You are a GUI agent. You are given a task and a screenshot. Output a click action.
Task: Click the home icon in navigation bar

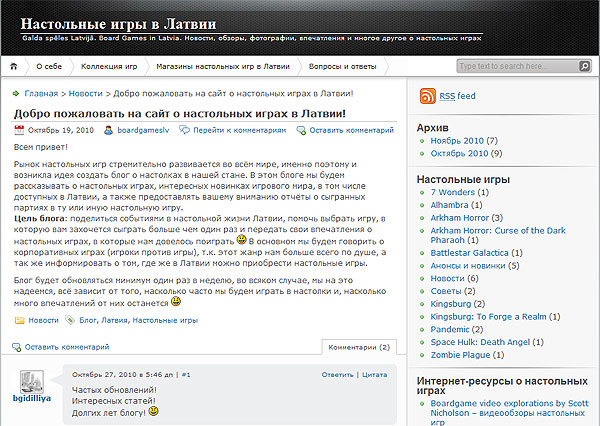[13, 66]
